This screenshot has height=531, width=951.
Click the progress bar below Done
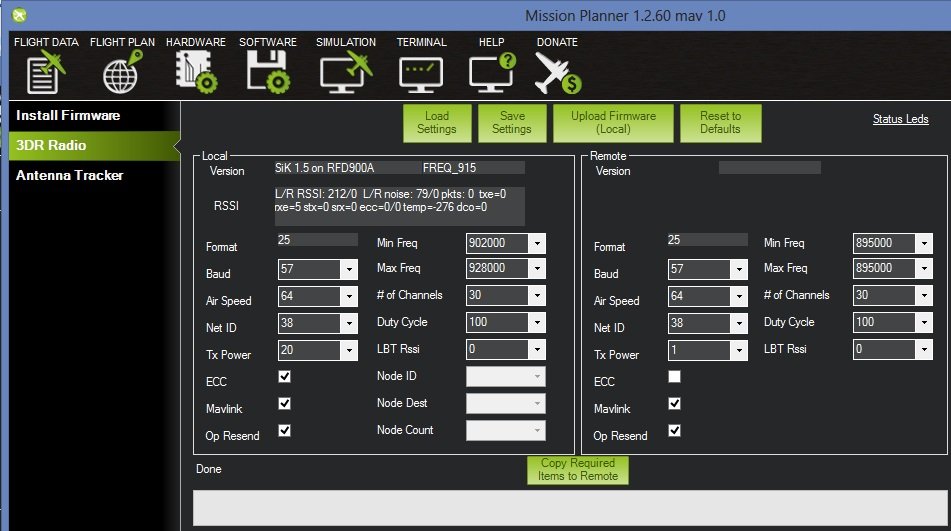[570, 508]
